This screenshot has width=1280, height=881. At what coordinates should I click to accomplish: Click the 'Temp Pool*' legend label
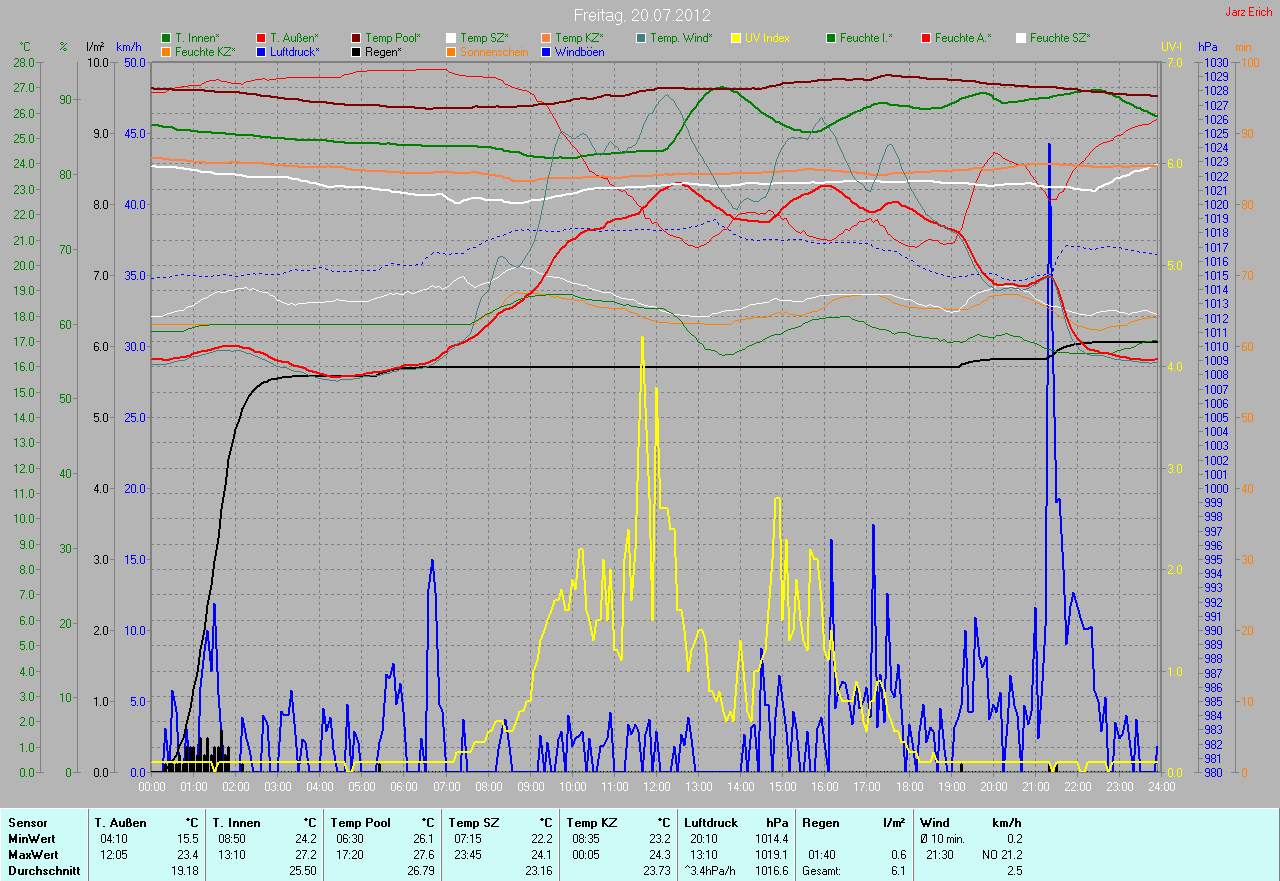click(393, 38)
